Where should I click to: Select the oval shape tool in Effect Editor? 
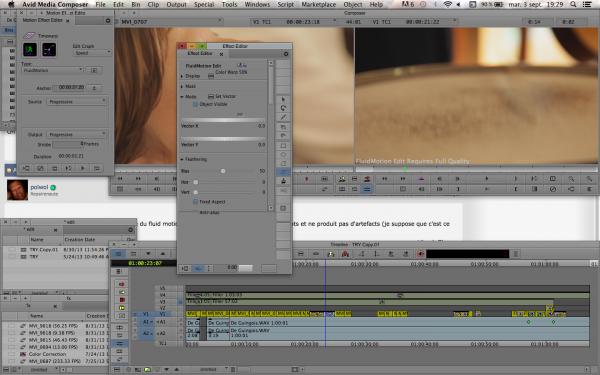tap(283, 155)
